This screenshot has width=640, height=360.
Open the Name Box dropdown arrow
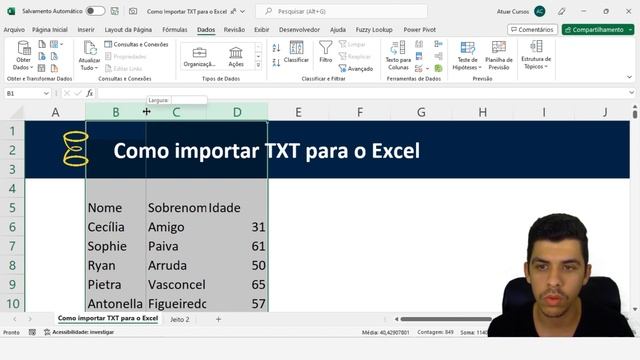(46, 93)
